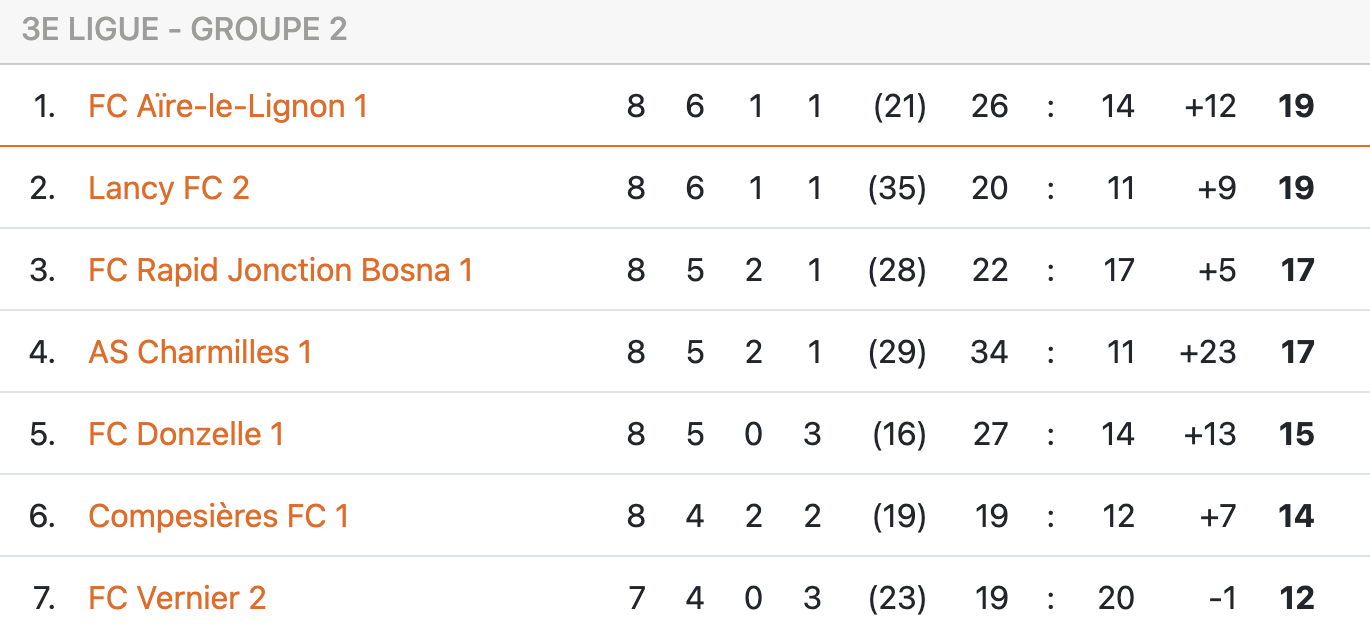Click the (35) value in Lancy FC 2's row
The image size is (1370, 634).
(897, 188)
